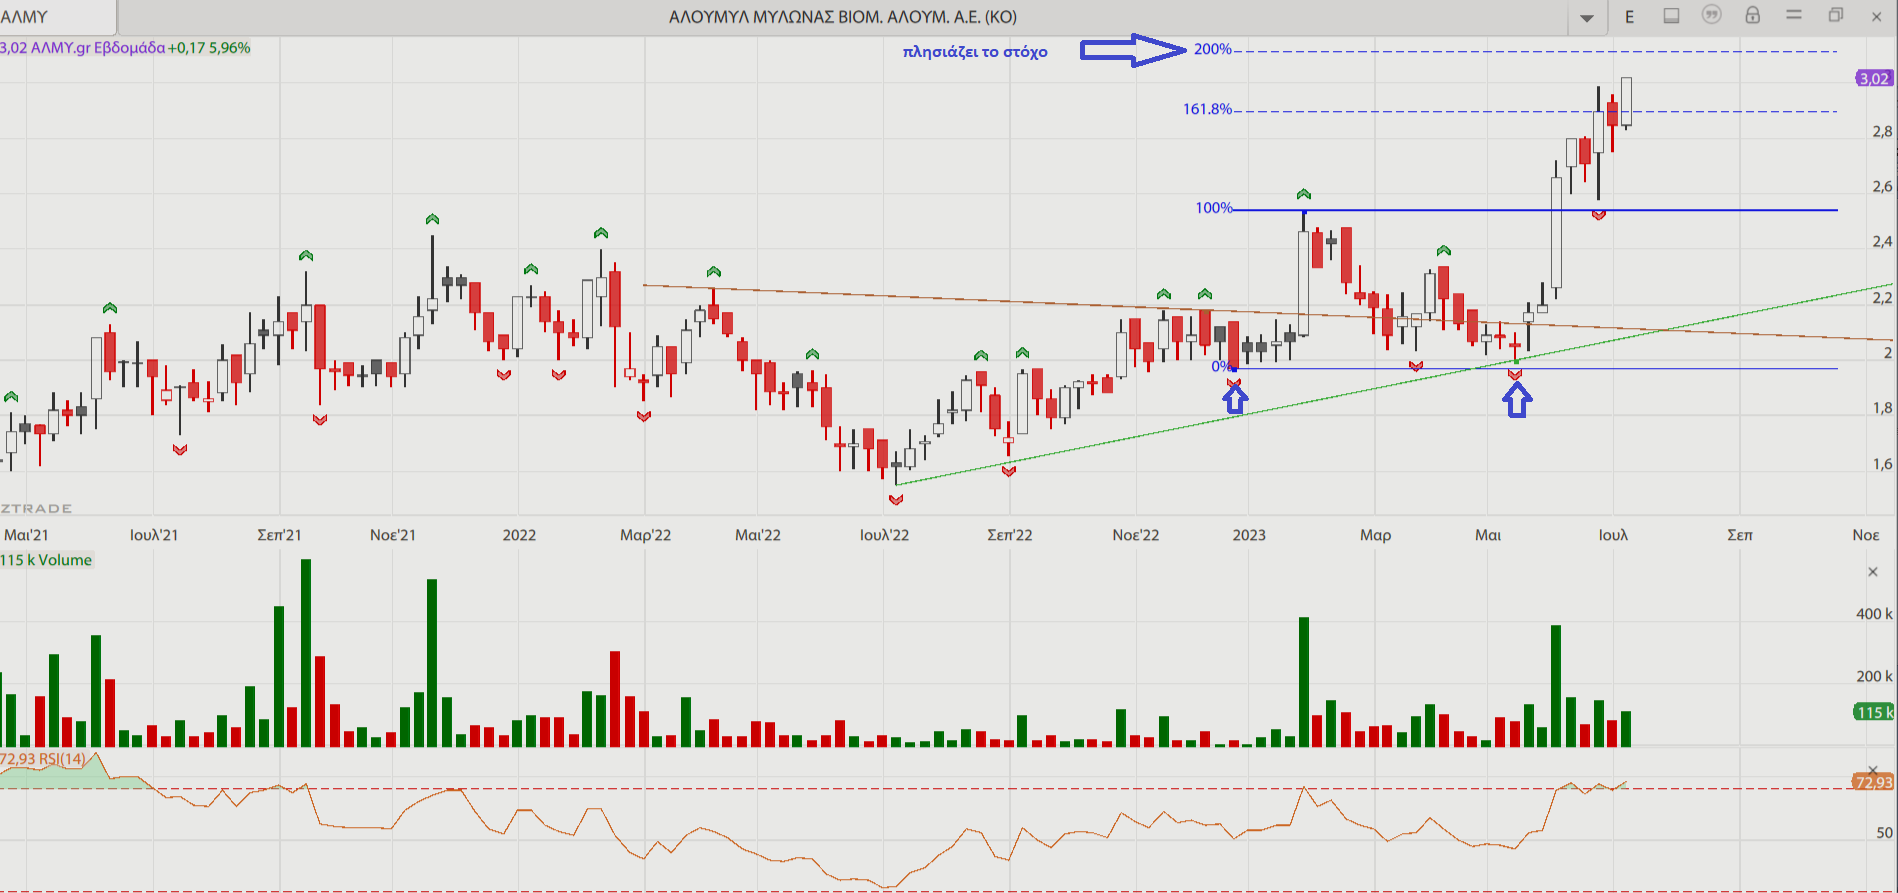The width and height of the screenshot is (1898, 893).
Task: Click the 3,02 current price tag
Action: coord(1874,78)
